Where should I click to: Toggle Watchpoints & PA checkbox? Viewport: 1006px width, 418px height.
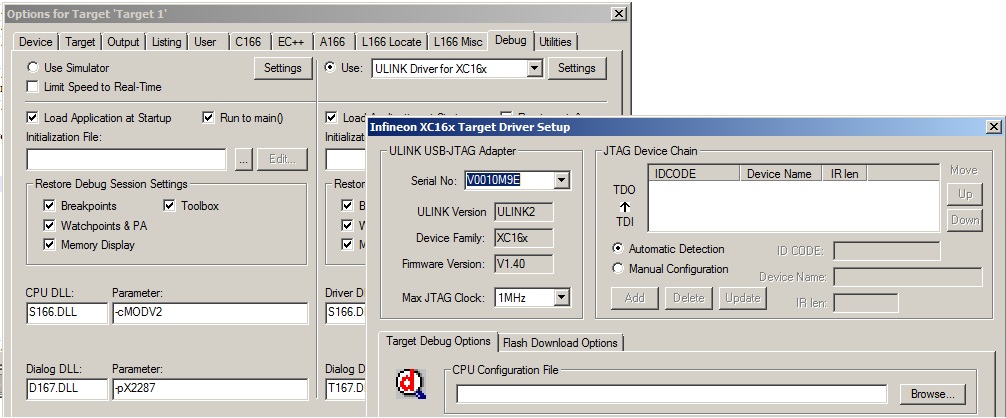point(49,226)
